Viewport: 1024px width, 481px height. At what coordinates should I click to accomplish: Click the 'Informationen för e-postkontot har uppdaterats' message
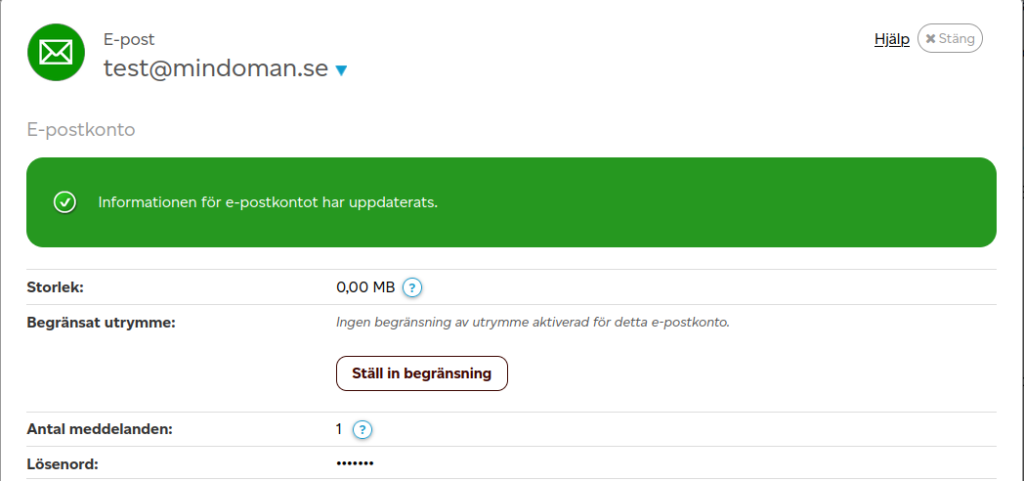[x=268, y=202]
